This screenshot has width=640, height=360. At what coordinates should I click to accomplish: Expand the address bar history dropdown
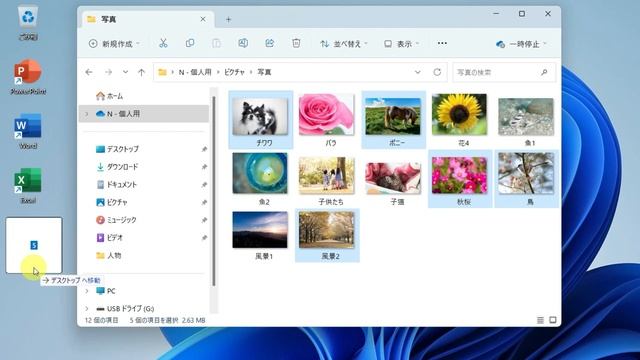click(x=418, y=72)
